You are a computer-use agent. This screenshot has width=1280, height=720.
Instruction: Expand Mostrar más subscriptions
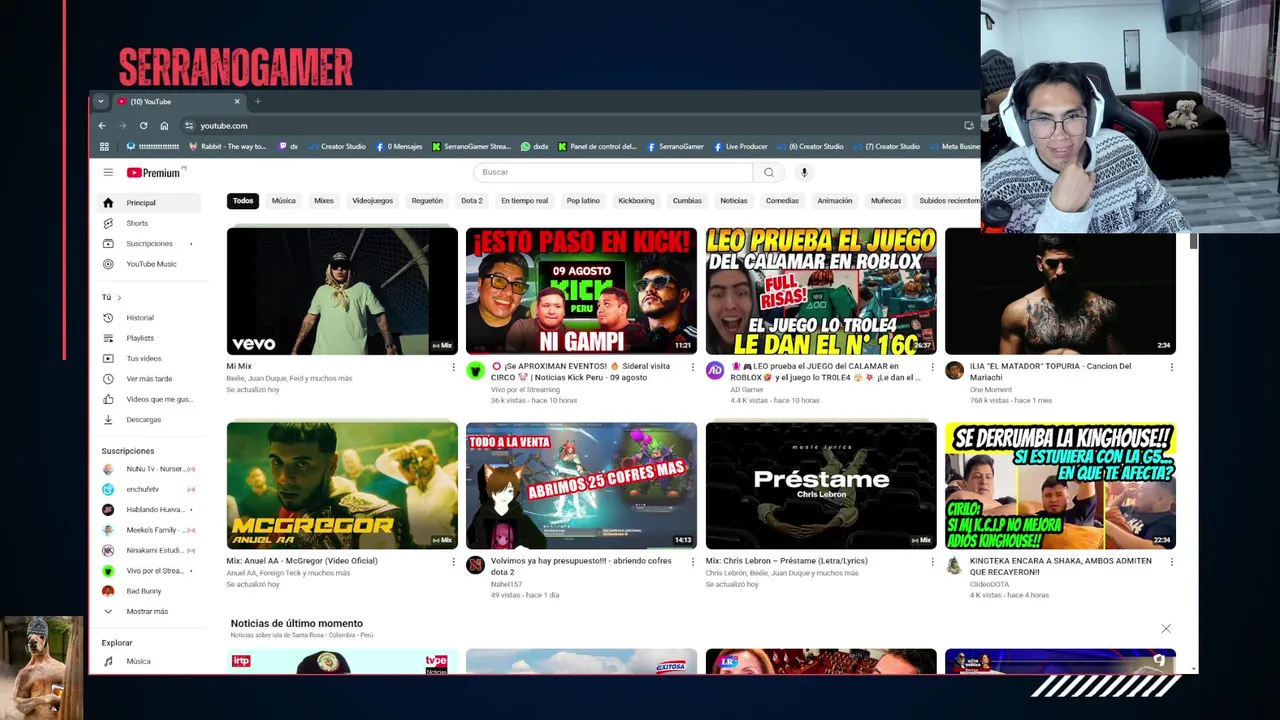tap(148, 611)
